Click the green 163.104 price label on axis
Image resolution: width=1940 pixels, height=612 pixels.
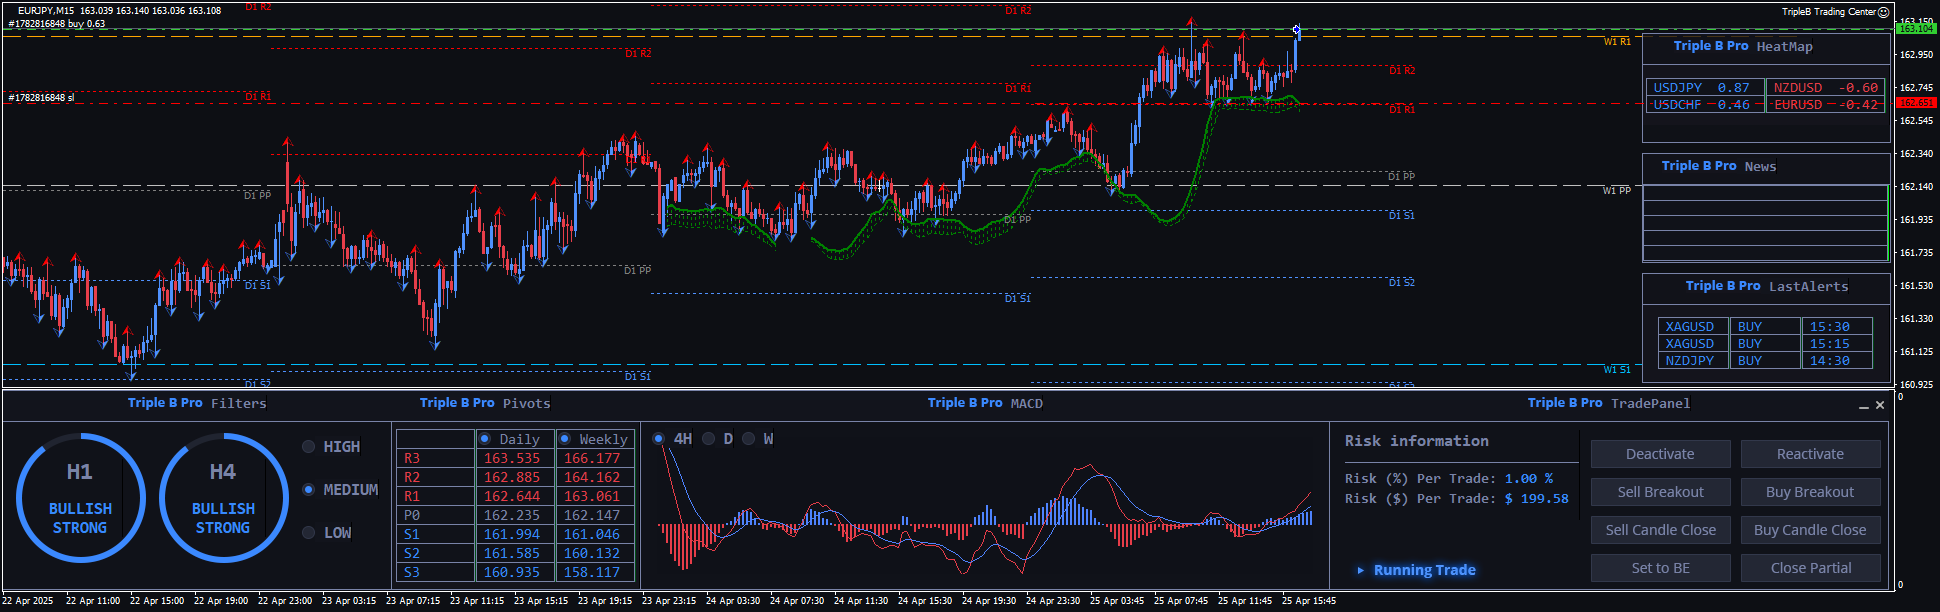coord(1915,29)
